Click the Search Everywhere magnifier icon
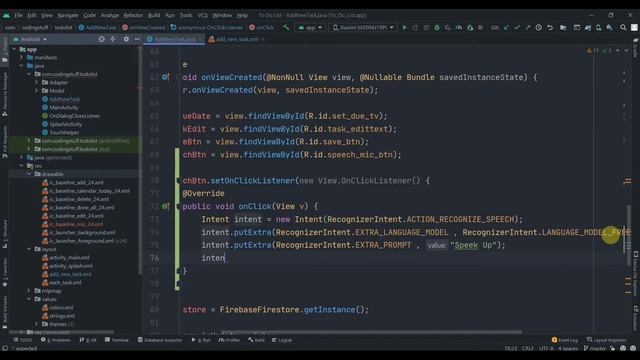Viewport: 640px width, 360px height. [623, 27]
